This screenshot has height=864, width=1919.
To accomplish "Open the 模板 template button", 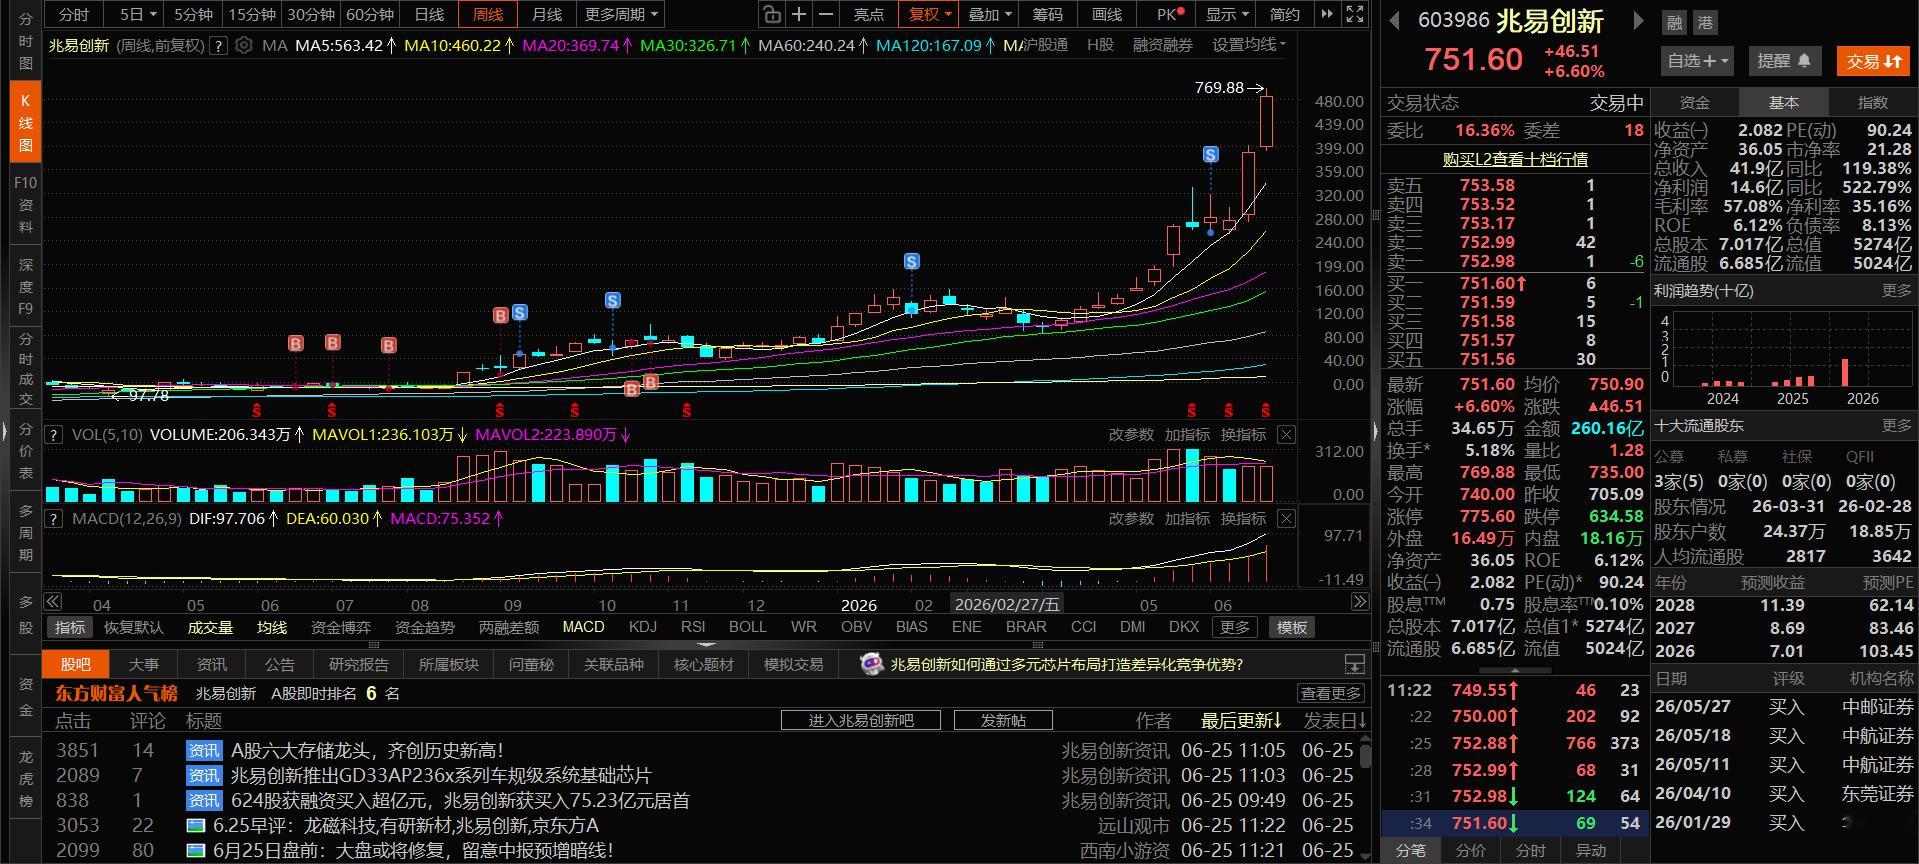I will tap(1291, 627).
